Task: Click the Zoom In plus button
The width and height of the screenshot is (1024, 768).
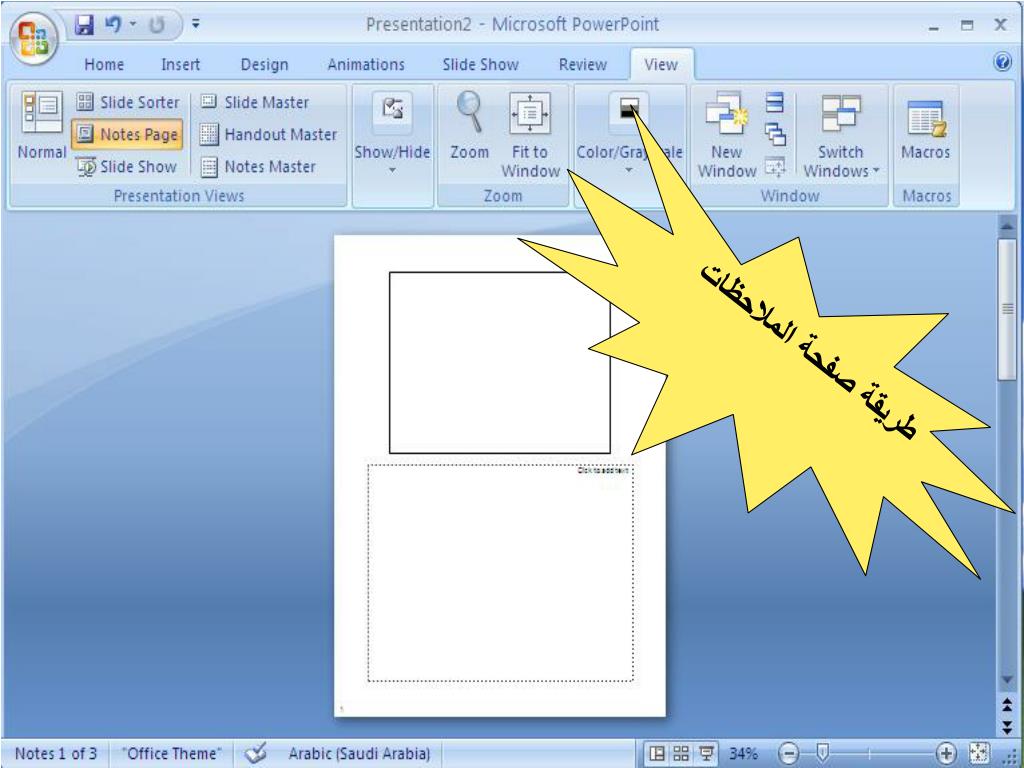Action: pyautogui.click(x=946, y=754)
